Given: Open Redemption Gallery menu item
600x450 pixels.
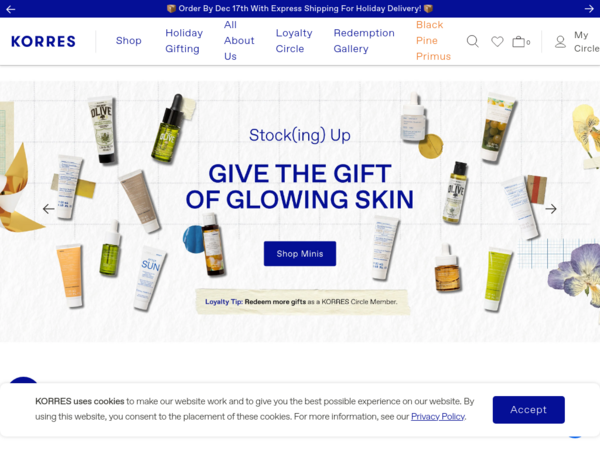Looking at the screenshot, I should pyautogui.click(x=364, y=41).
